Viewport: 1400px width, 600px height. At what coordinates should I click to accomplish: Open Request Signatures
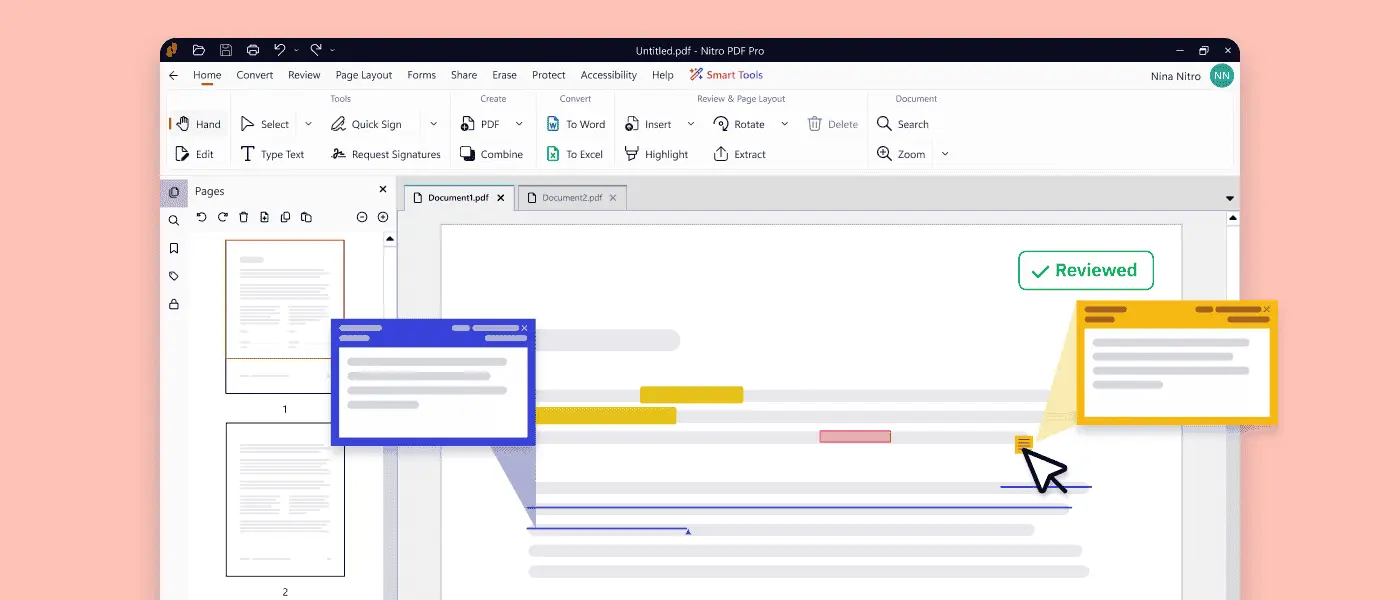385,154
